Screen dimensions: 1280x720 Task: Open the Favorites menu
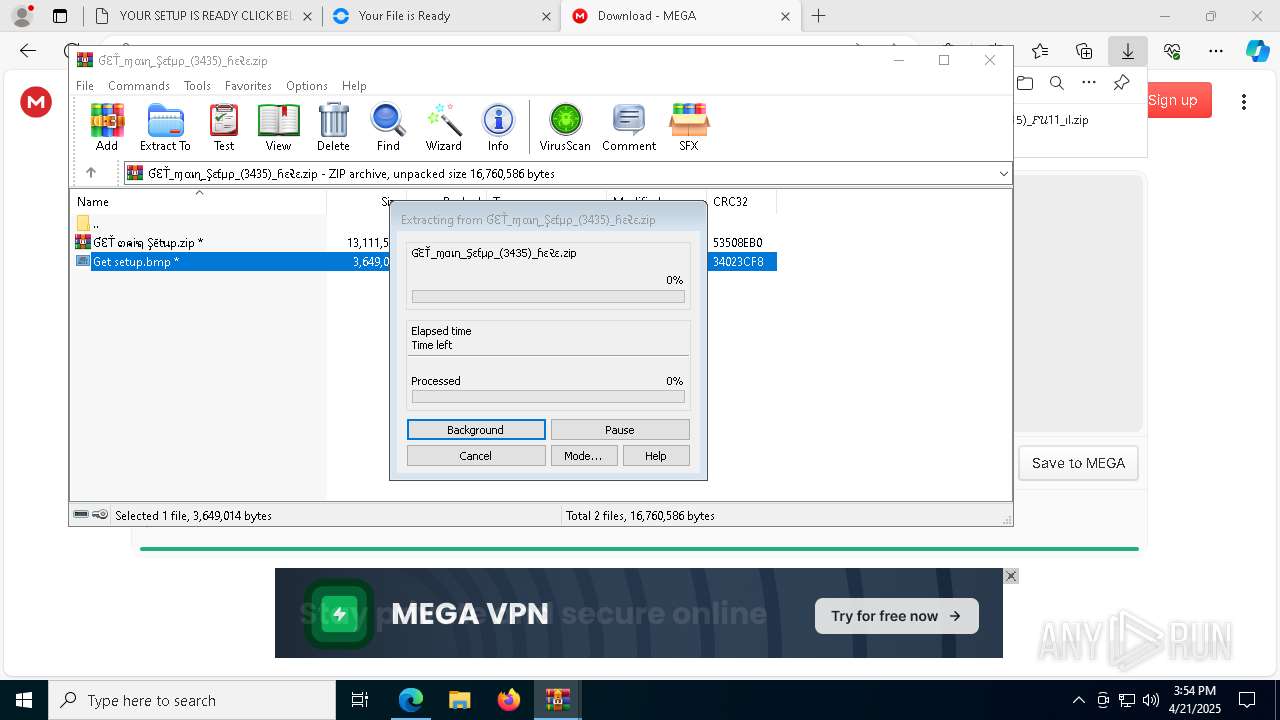pos(248,86)
